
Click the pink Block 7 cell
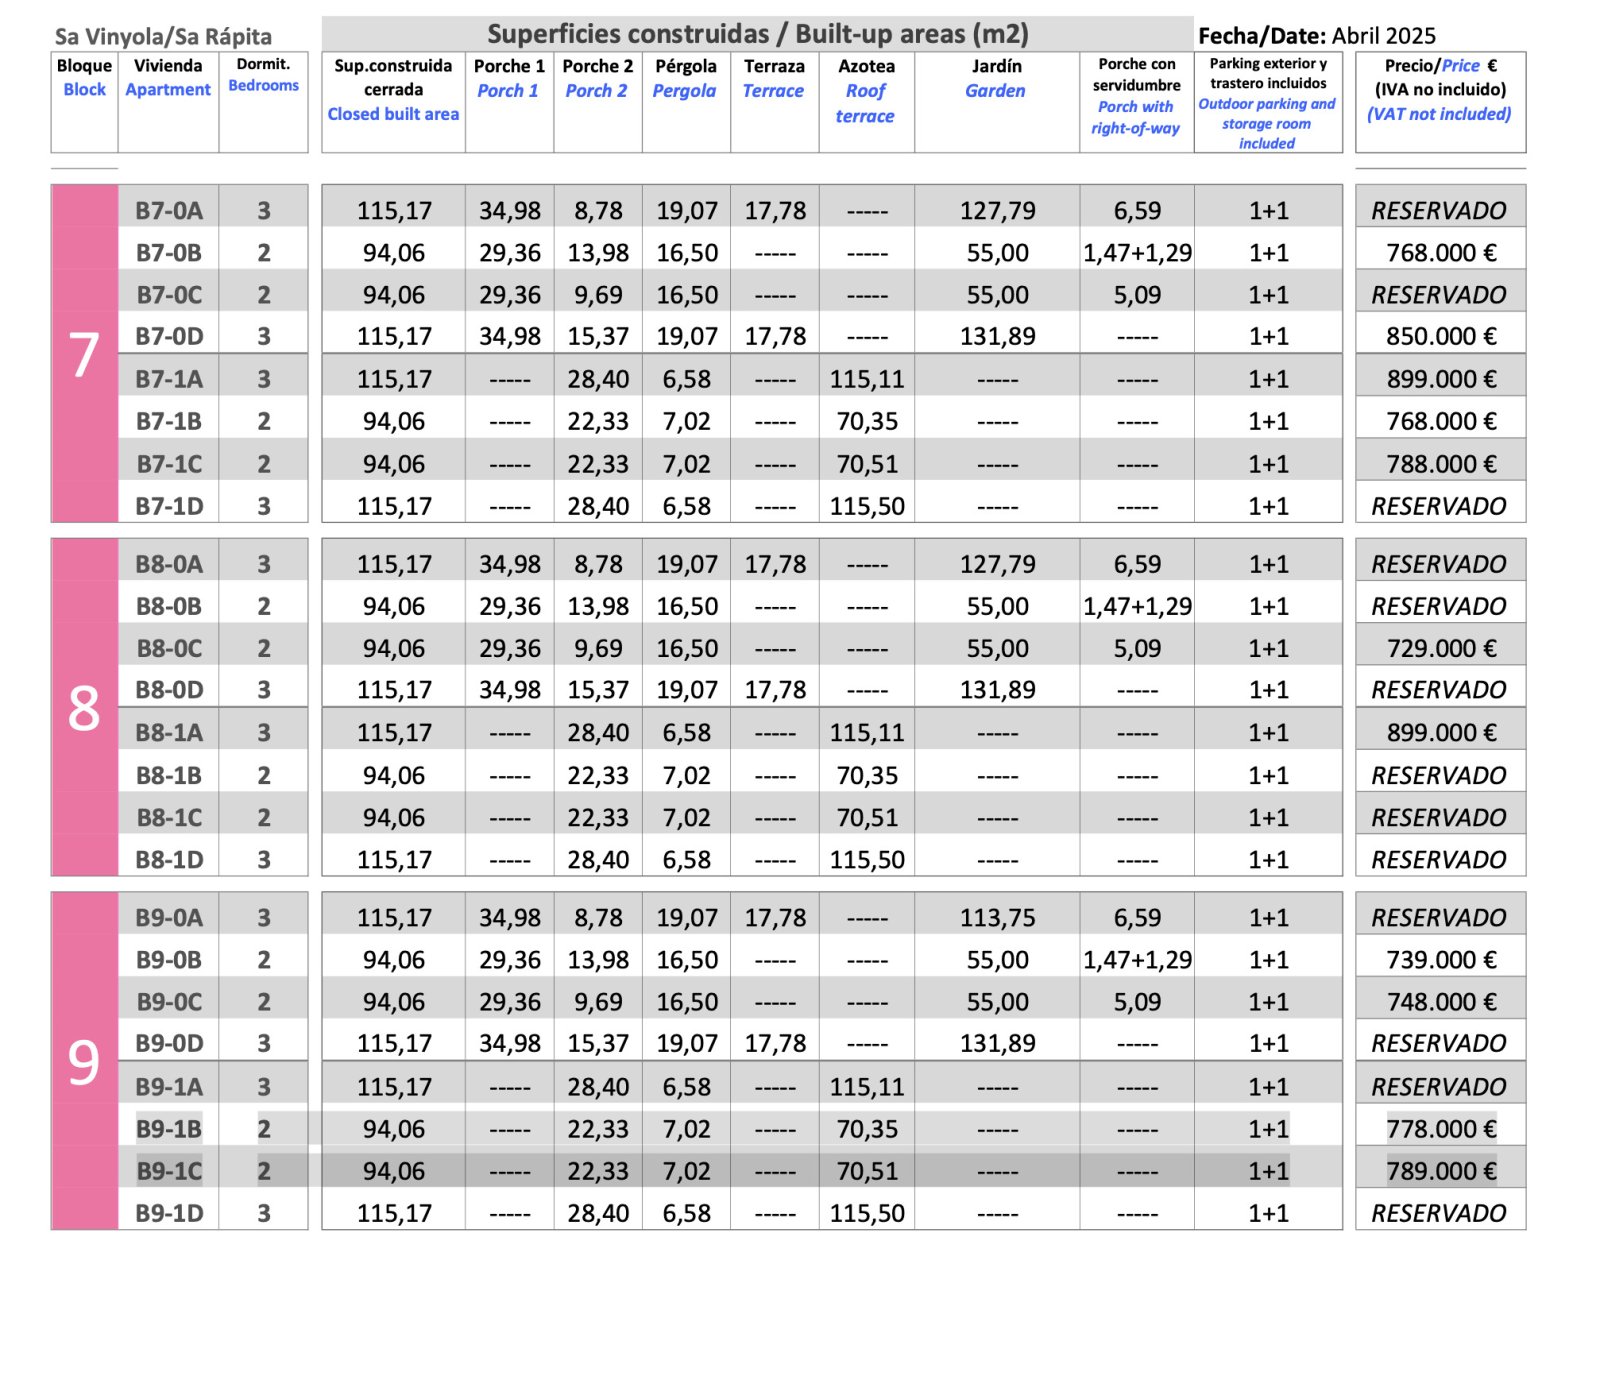click(x=84, y=354)
